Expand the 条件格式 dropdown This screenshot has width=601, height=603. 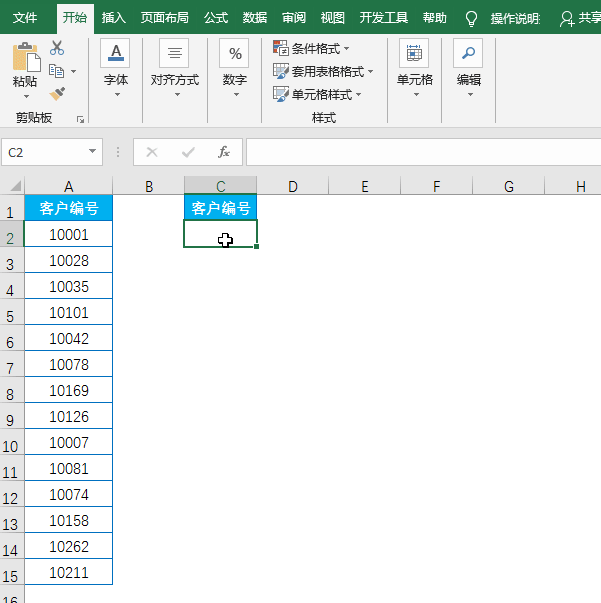tap(346, 49)
